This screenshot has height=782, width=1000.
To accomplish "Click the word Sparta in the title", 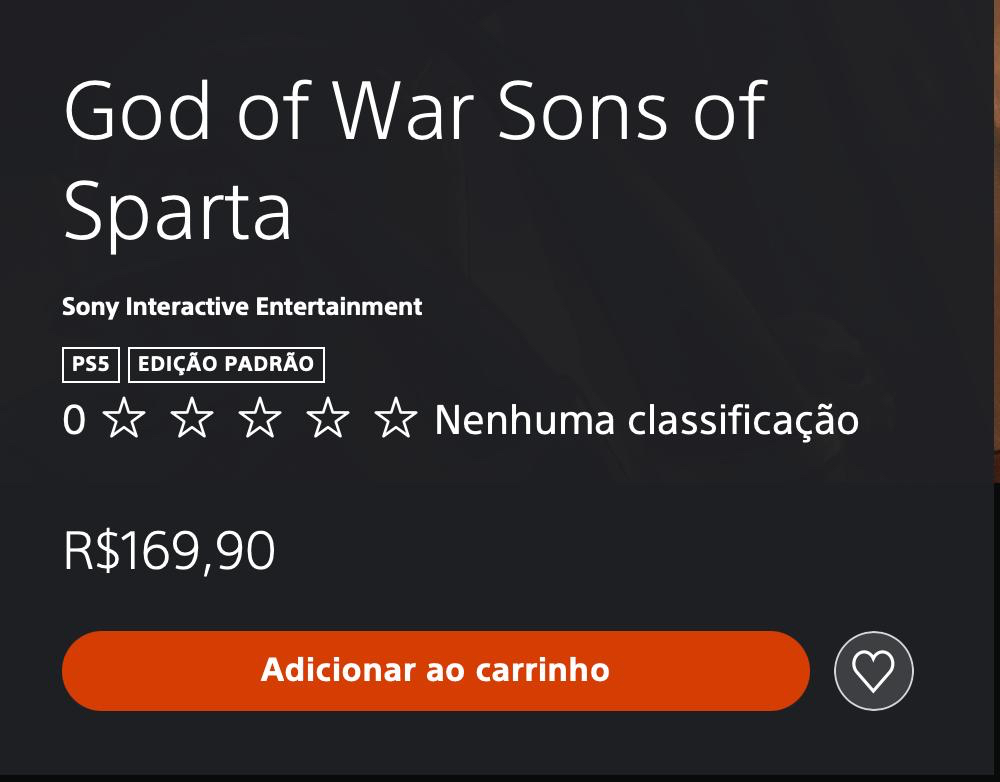I will click(178, 211).
